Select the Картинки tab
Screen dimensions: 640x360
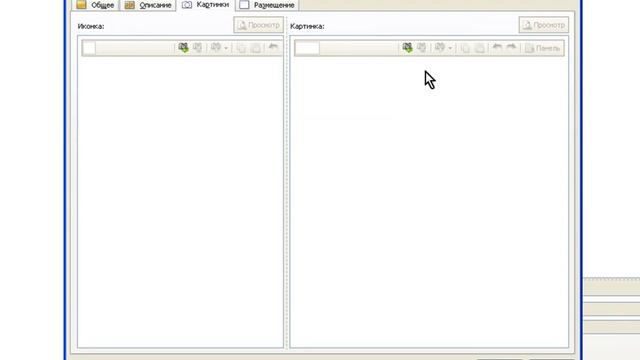pyautogui.click(x=205, y=5)
